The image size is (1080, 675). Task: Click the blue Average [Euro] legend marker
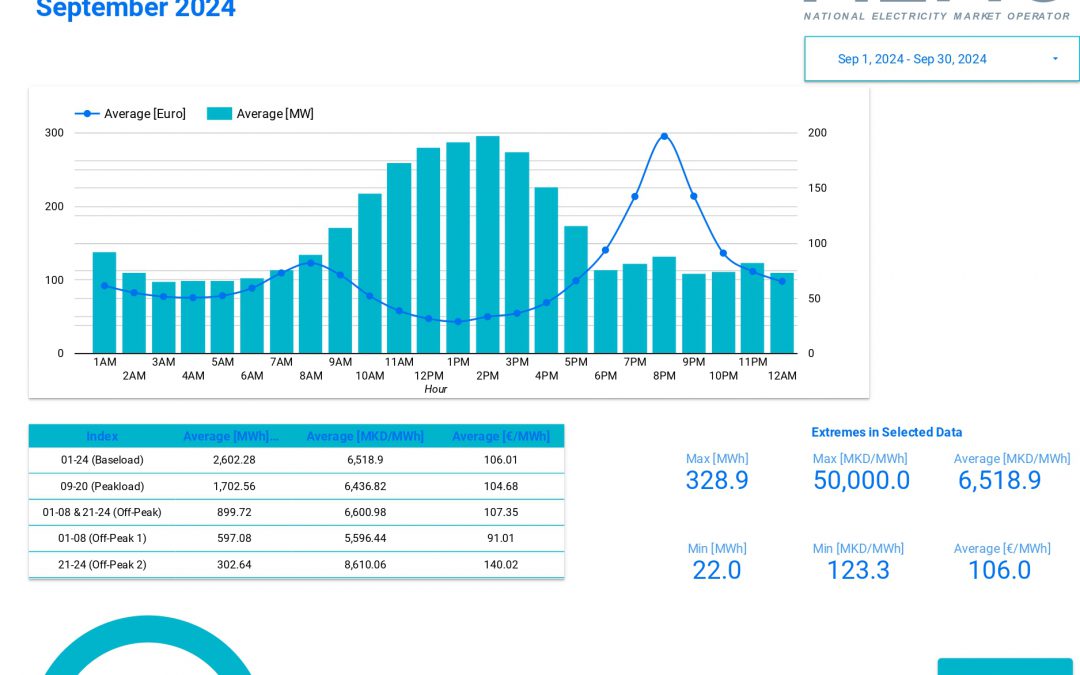[x=87, y=113]
